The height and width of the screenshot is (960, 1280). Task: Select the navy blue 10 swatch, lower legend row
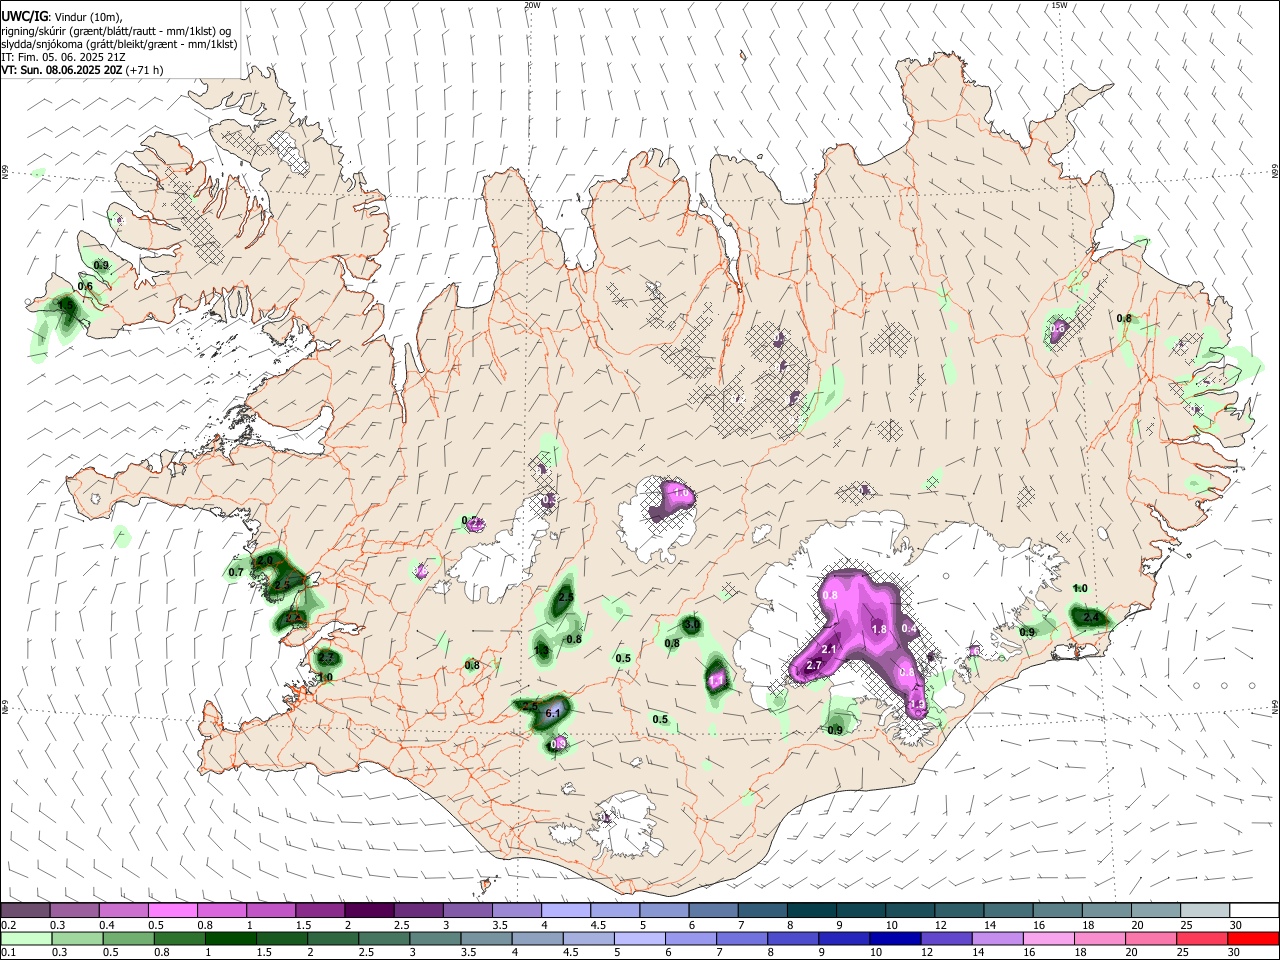tap(896, 939)
